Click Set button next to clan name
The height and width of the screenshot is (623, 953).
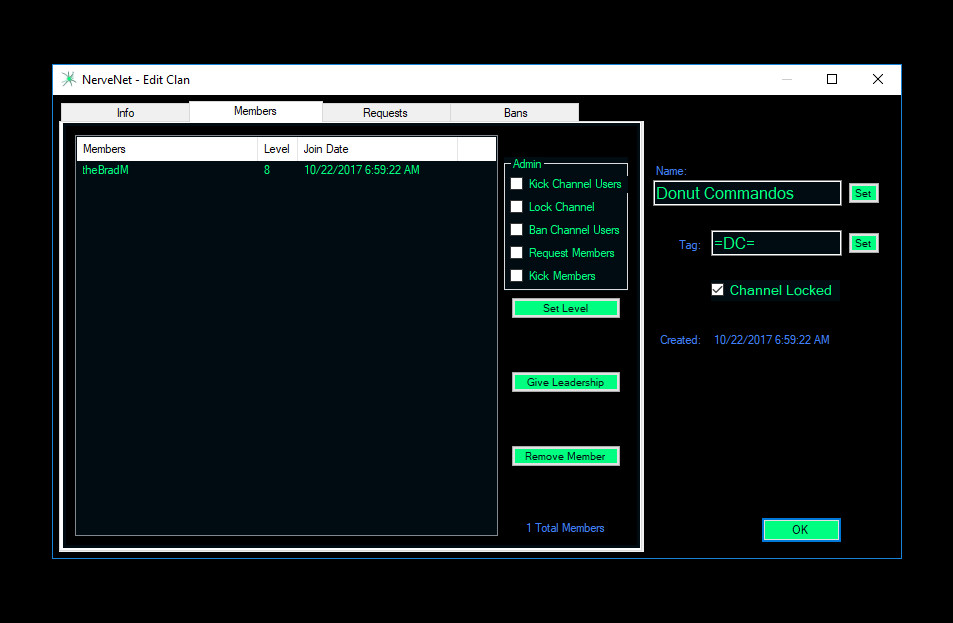point(863,193)
